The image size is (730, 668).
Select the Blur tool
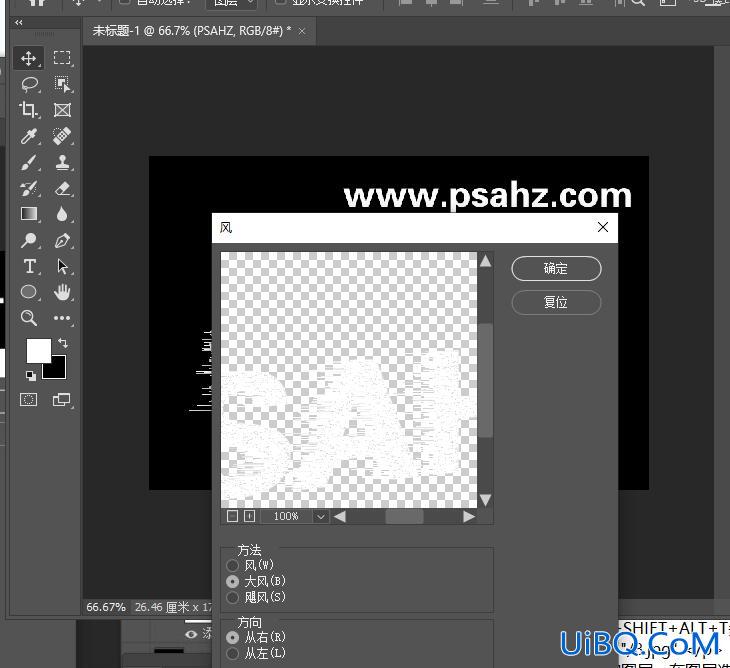(x=62, y=214)
